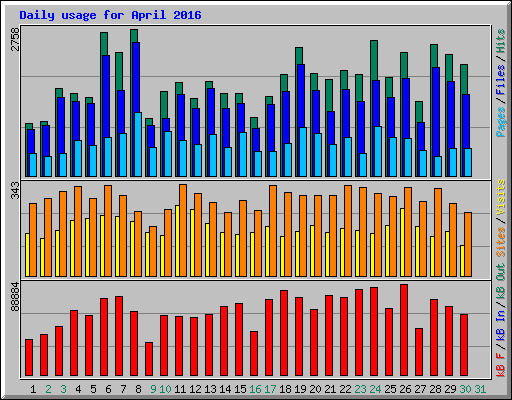Screen dimensions: 512x400
Task: Click day 27 on the x-axis
Action: pos(420,389)
